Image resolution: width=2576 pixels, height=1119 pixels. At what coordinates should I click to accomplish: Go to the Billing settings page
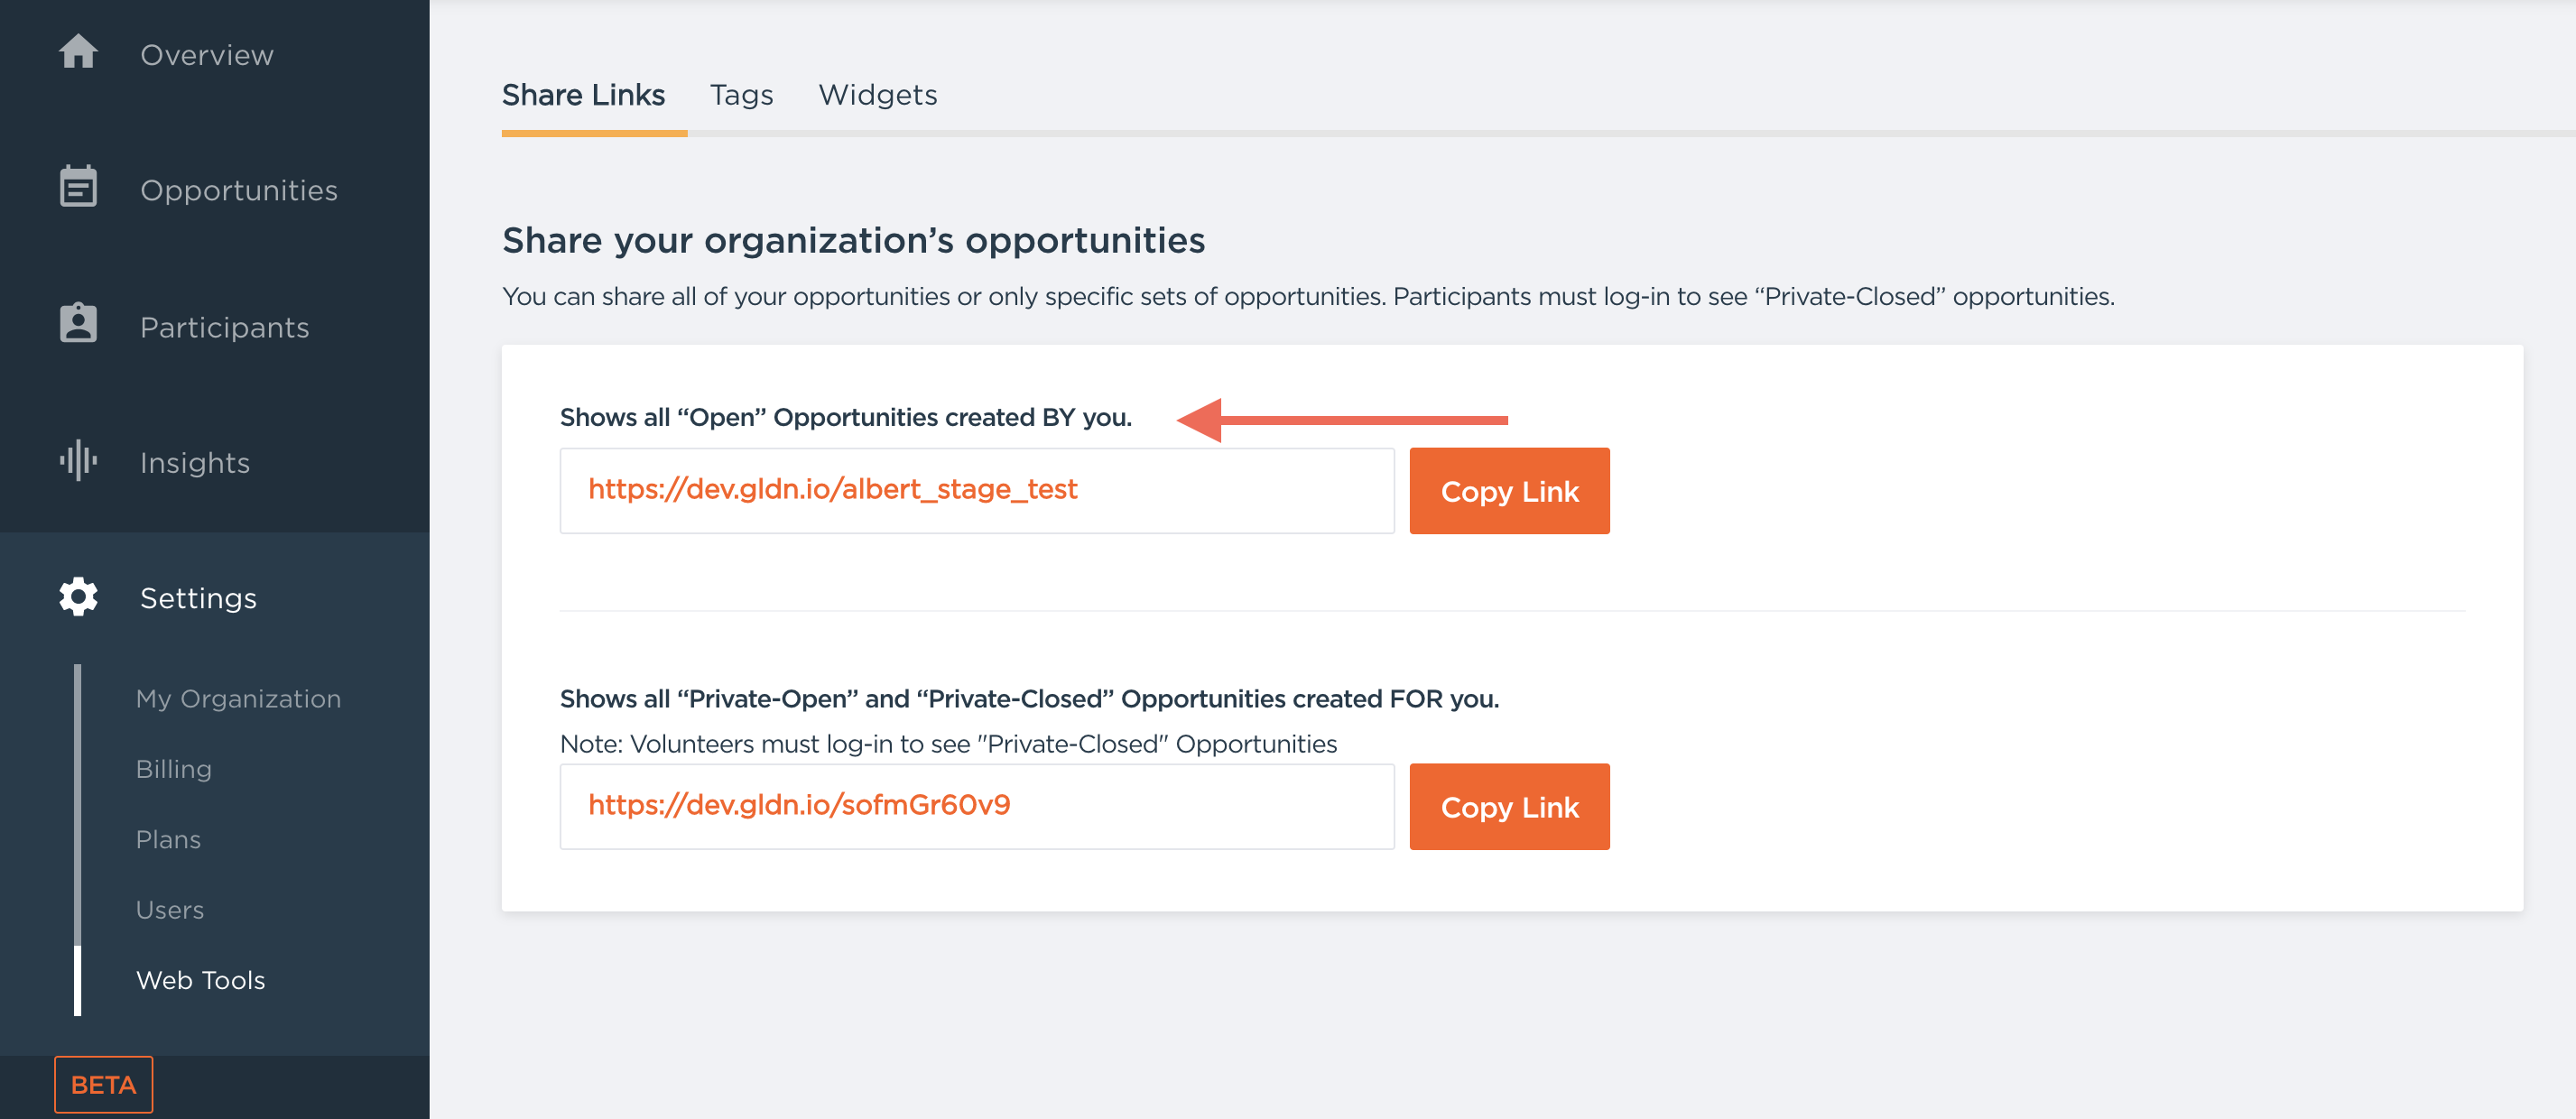click(174, 769)
